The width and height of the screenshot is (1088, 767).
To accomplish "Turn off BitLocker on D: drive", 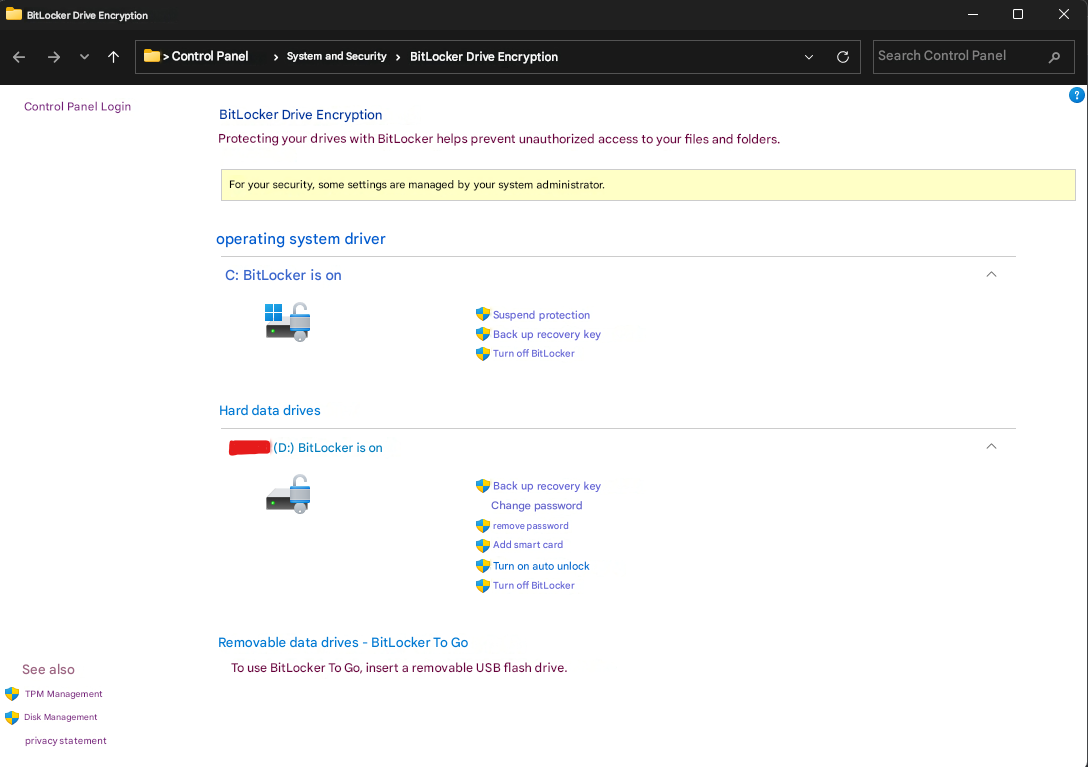I will (534, 585).
